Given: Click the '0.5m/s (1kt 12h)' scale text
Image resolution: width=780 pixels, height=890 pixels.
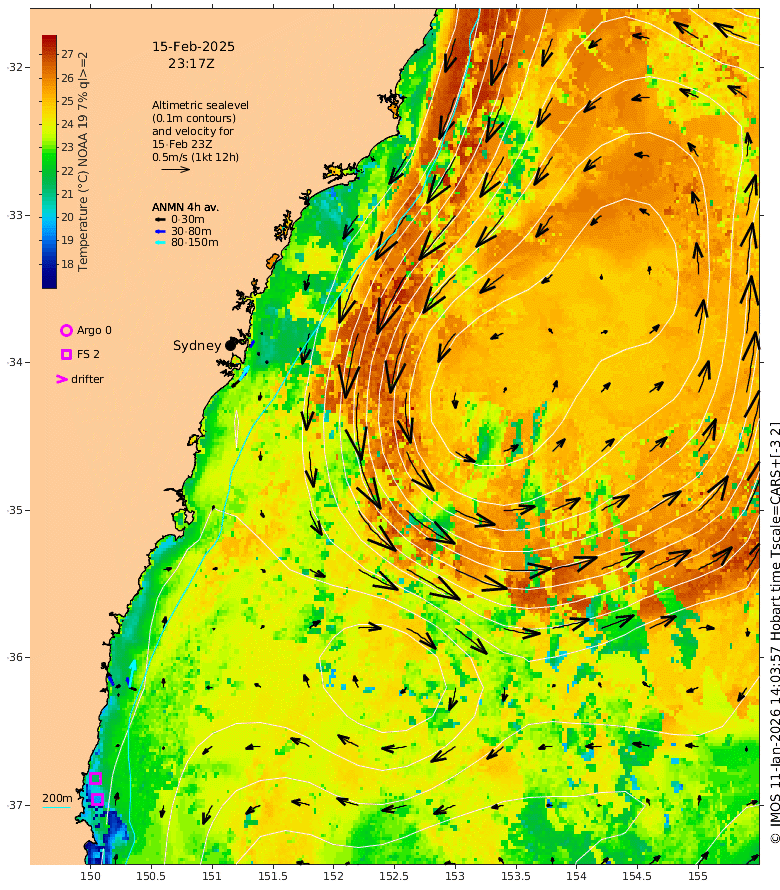Looking at the screenshot, I should pos(195,157).
